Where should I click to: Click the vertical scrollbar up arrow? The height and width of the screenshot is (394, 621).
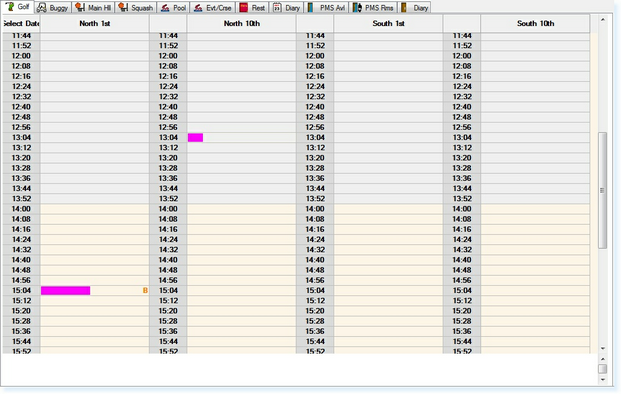tap(602, 19)
